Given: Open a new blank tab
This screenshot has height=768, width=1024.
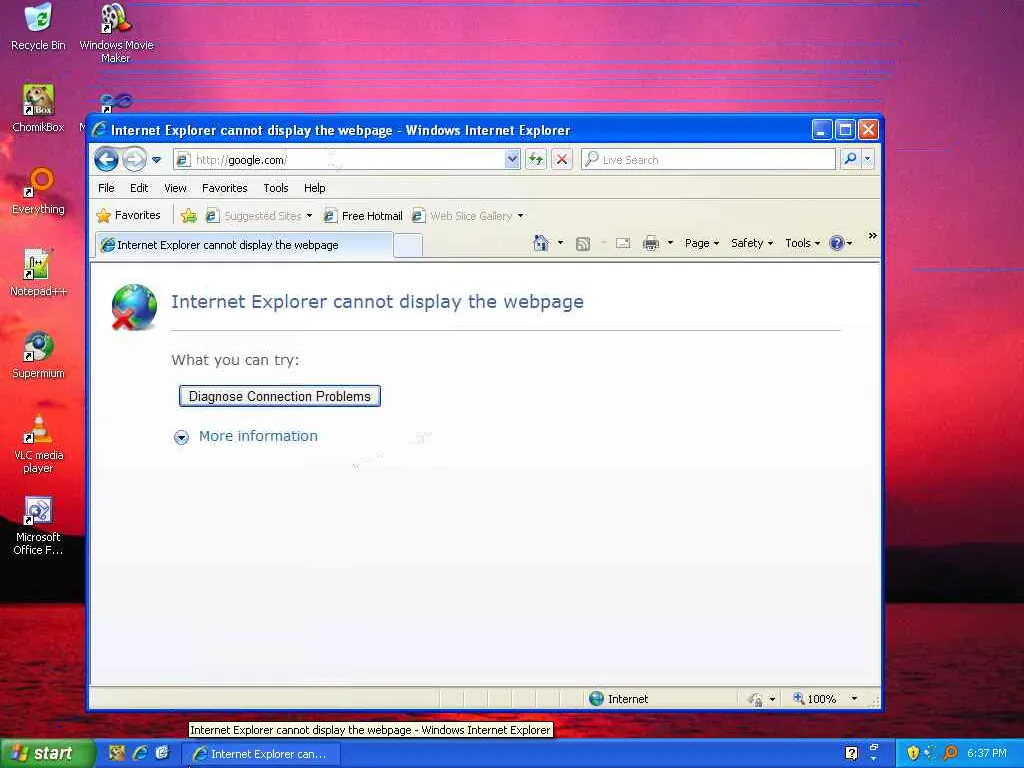Looking at the screenshot, I should pyautogui.click(x=408, y=246).
